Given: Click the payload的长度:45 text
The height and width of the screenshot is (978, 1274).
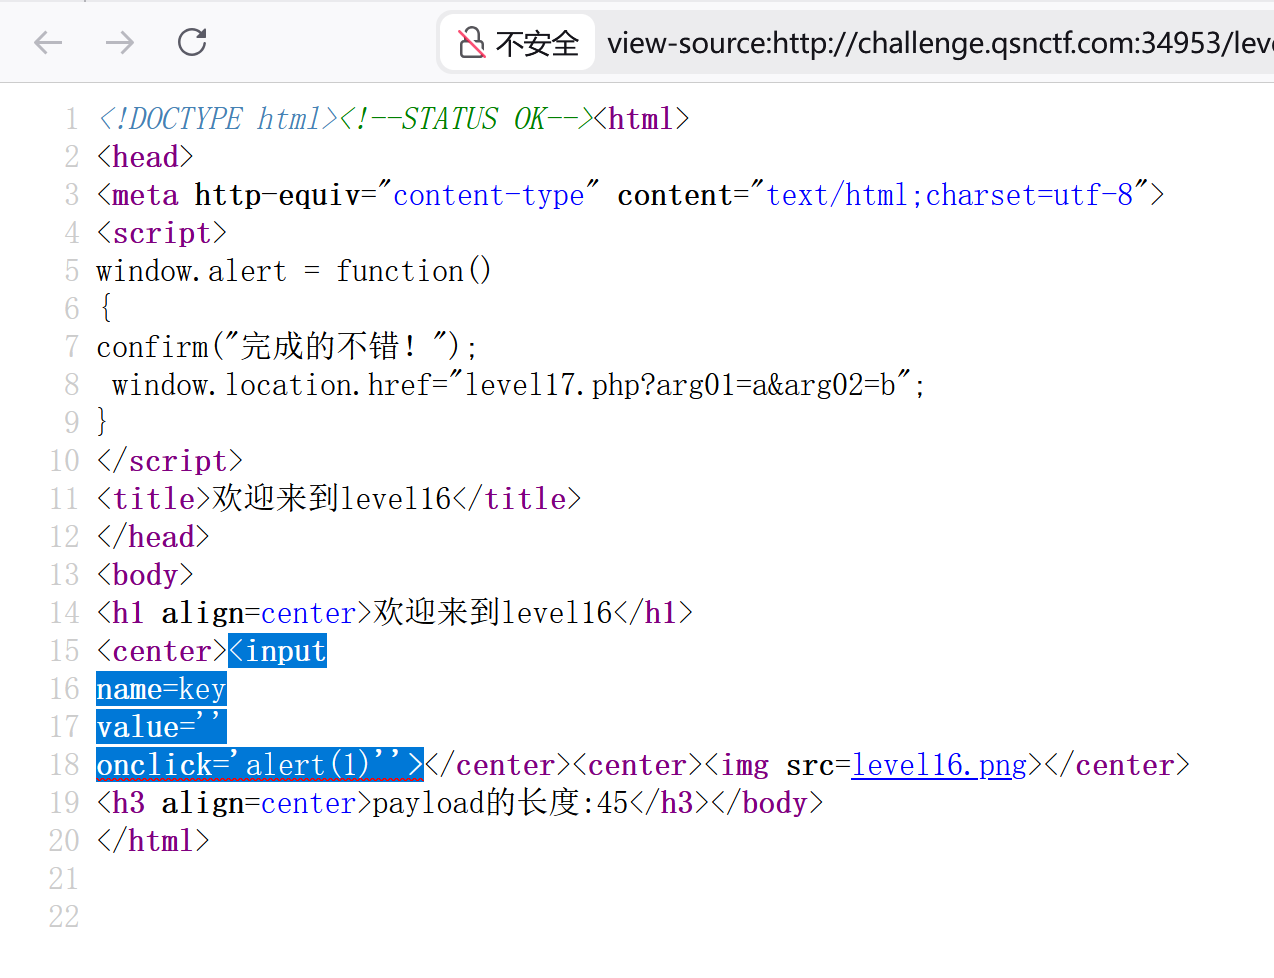Looking at the screenshot, I should pos(500,803).
